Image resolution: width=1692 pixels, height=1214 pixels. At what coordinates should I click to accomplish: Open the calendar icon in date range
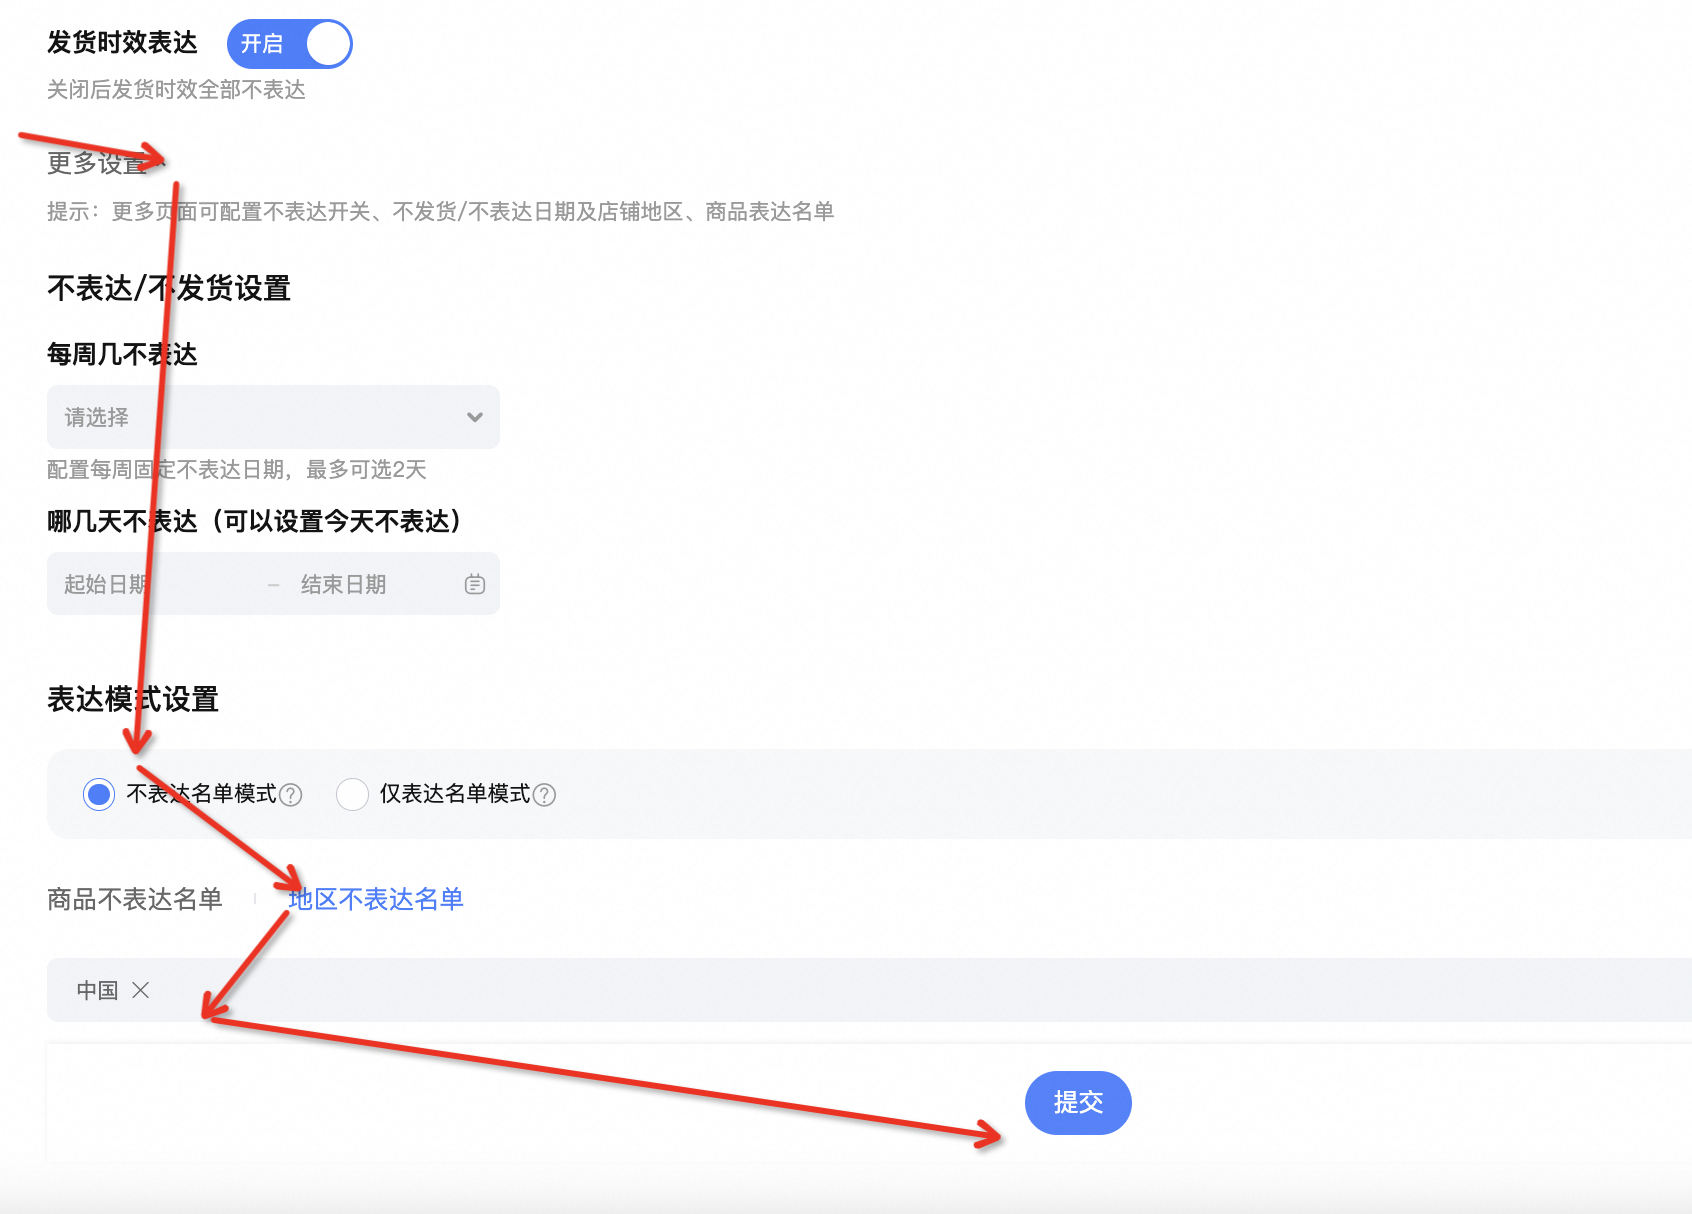click(x=475, y=584)
